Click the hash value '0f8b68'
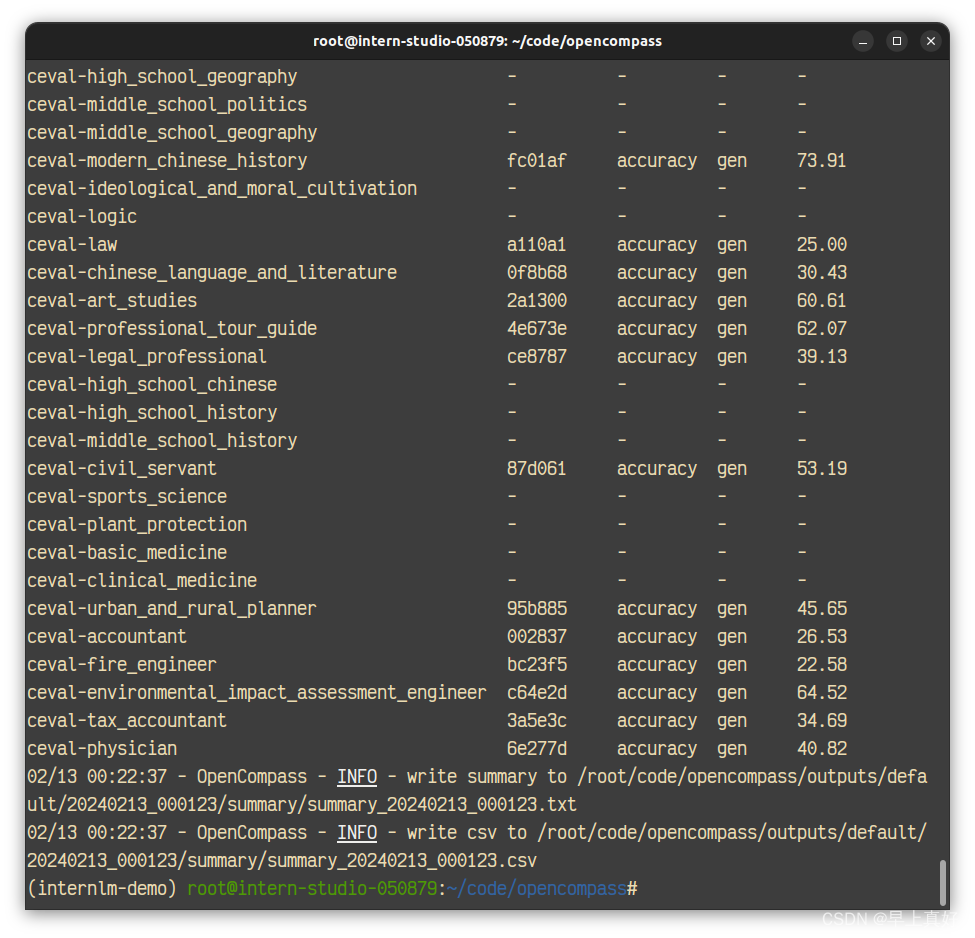The image size is (975, 938). pos(537,272)
